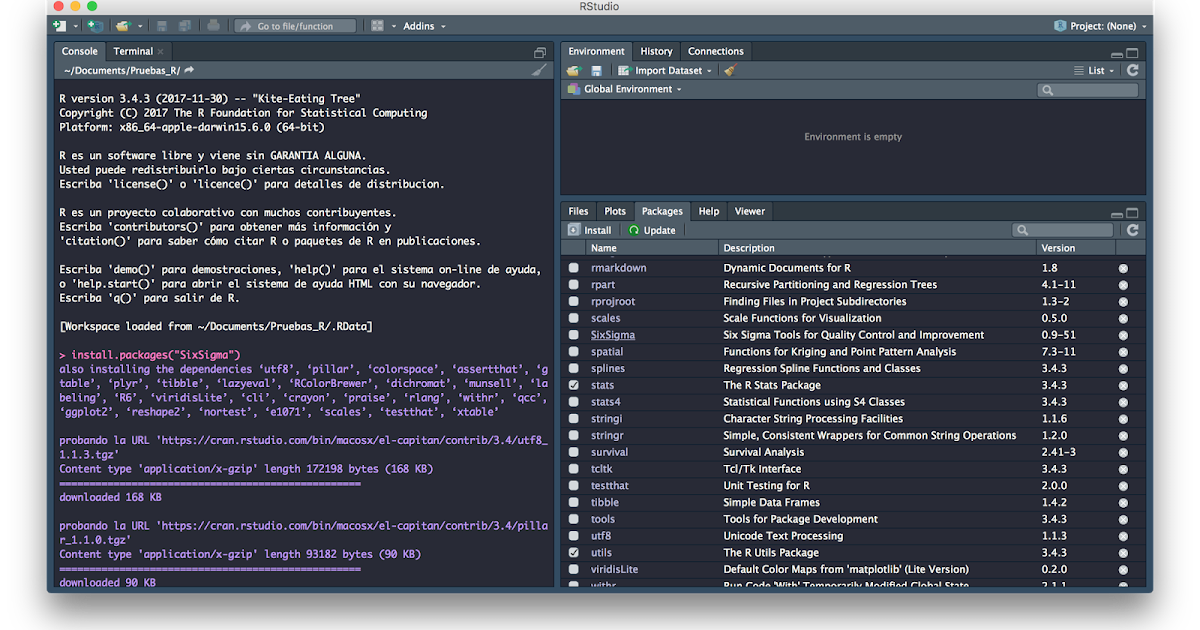The height and width of the screenshot is (630, 1200).
Task: Open the workspace panes layout icon
Action: 377,26
